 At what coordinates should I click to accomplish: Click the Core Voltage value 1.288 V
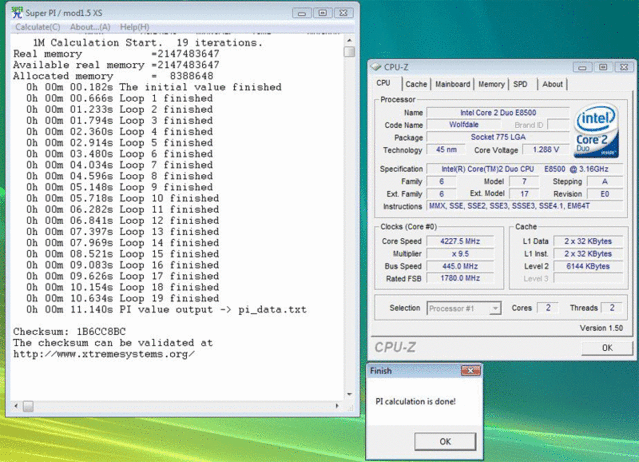point(546,150)
